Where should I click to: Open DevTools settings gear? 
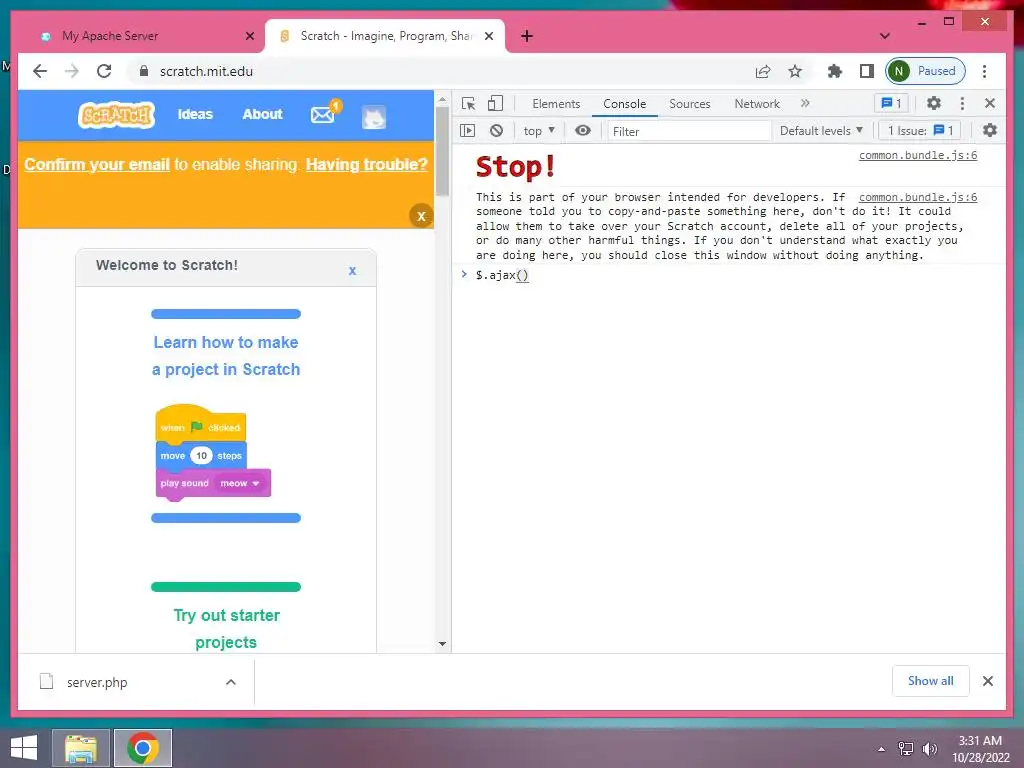pos(934,103)
